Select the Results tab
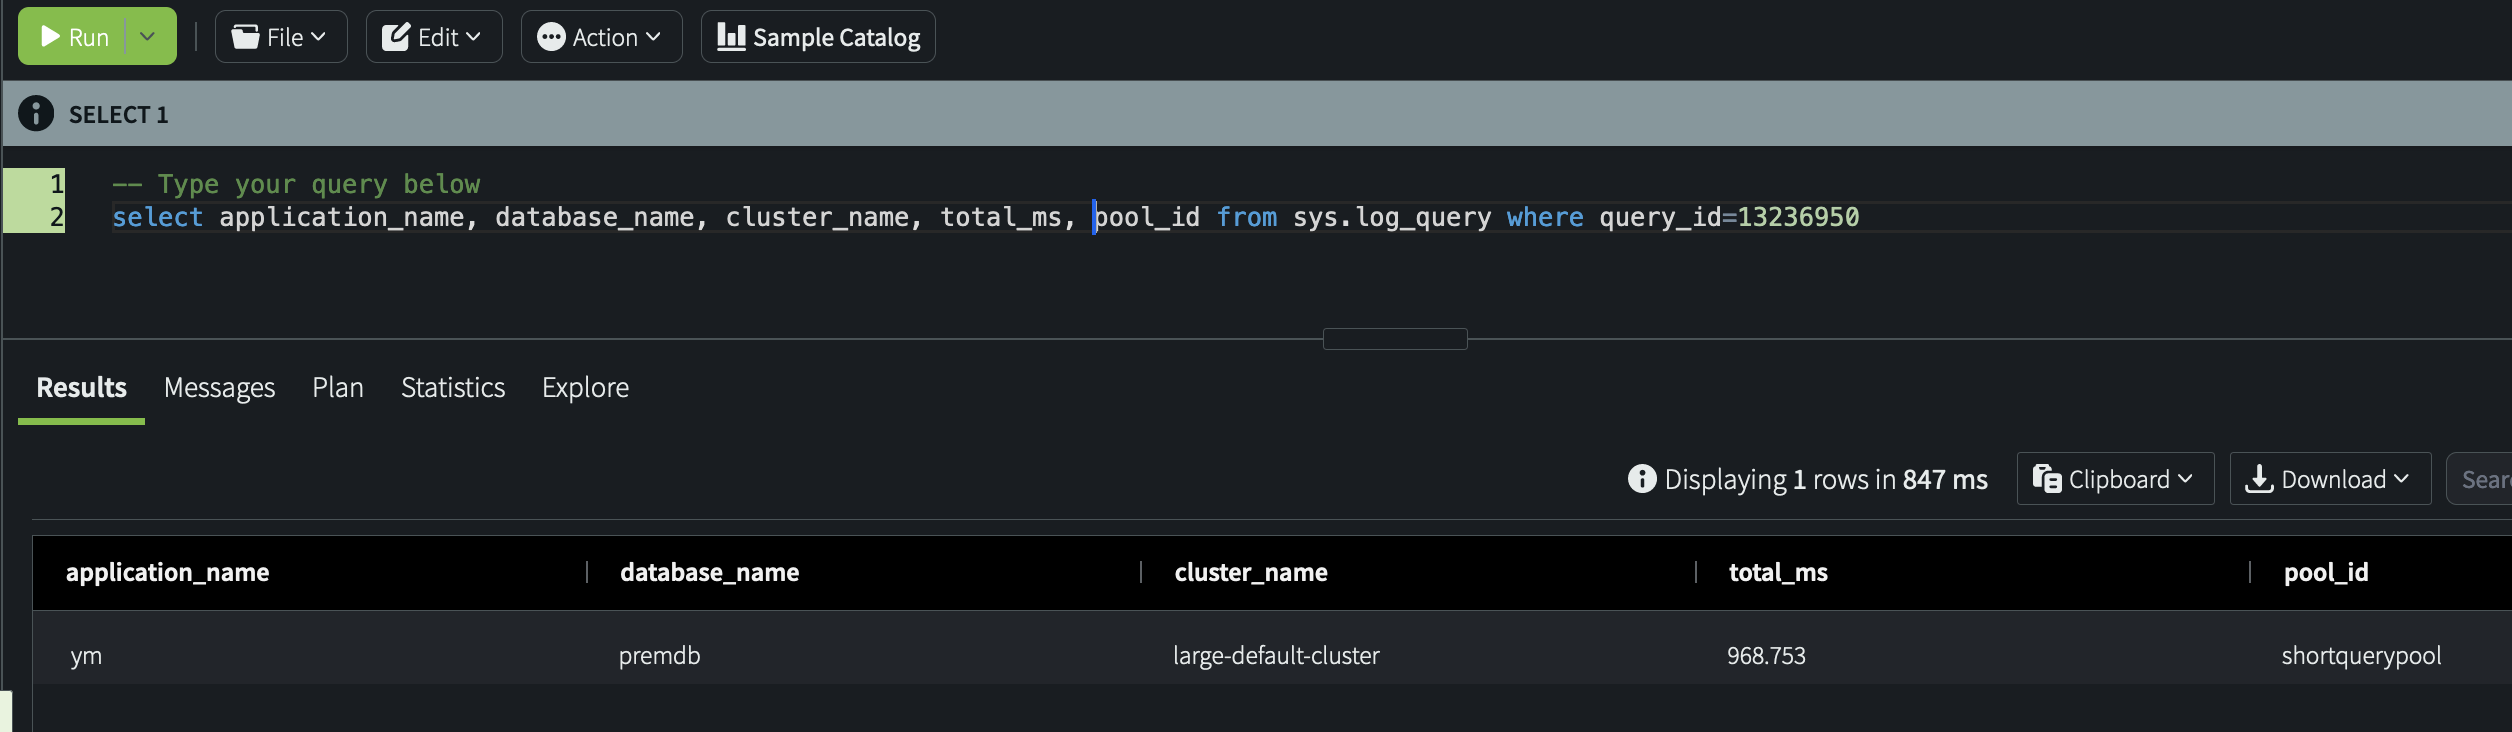Image resolution: width=2512 pixels, height=732 pixels. (x=81, y=388)
